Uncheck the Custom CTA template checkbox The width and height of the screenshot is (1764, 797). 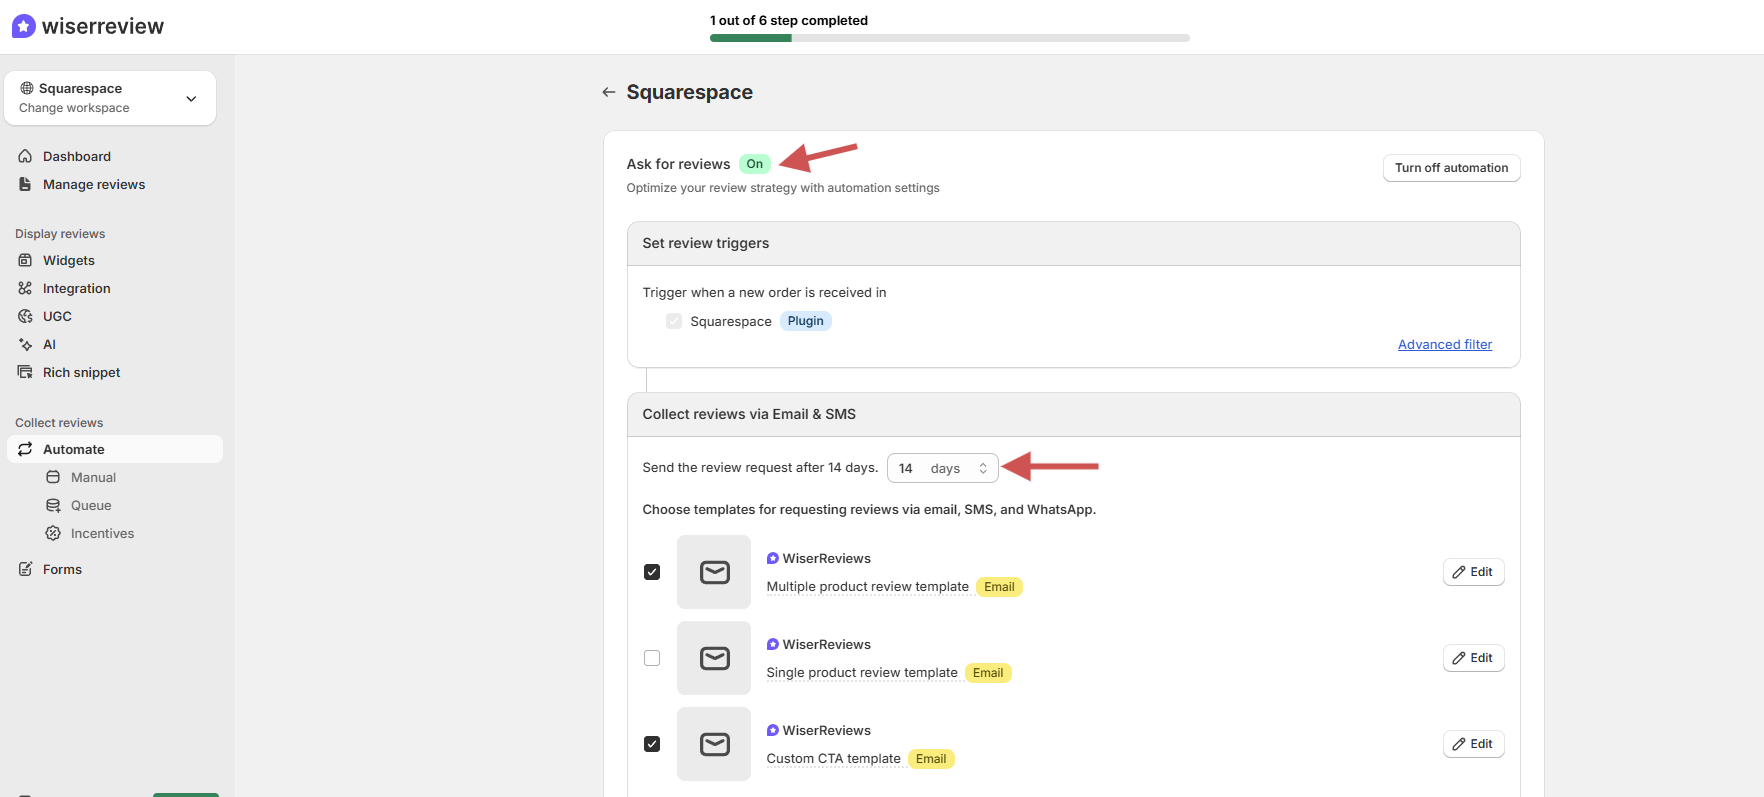coord(652,744)
